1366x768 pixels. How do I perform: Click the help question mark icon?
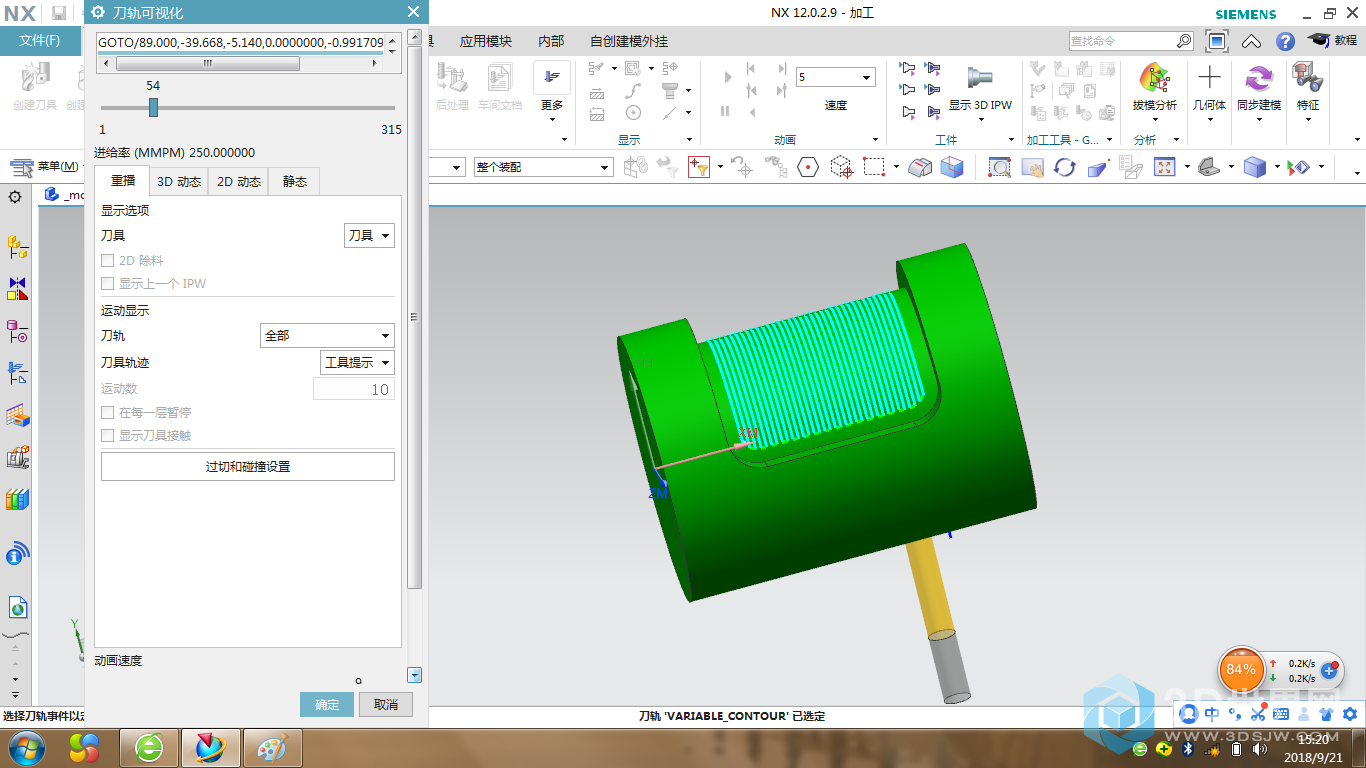coord(1285,41)
